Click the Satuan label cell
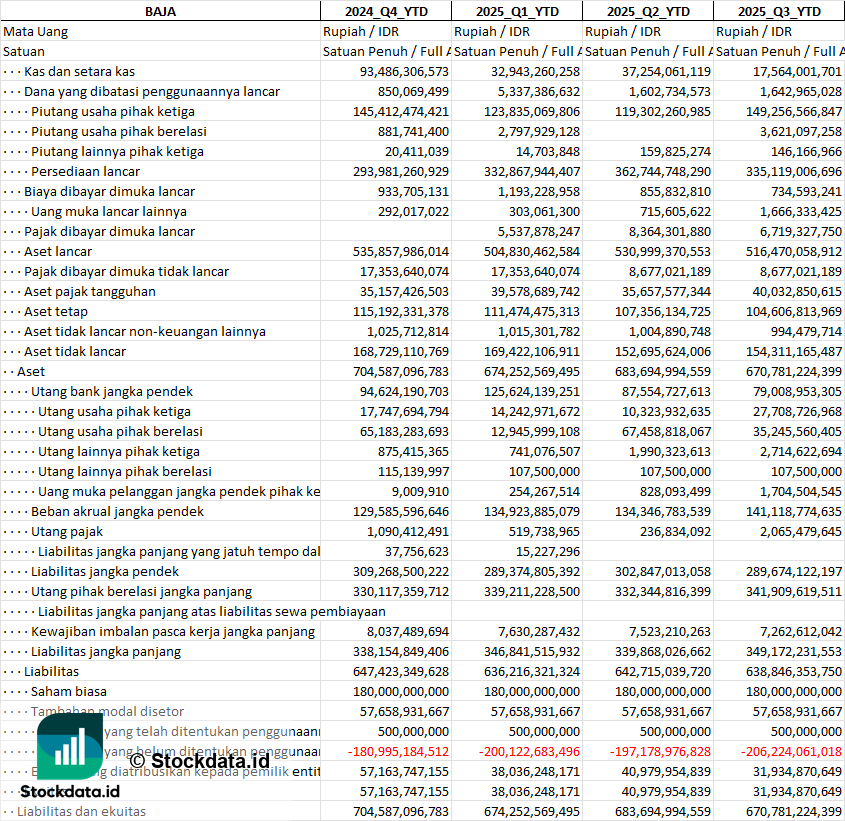Screen dimensions: 845x821 (x=24, y=51)
